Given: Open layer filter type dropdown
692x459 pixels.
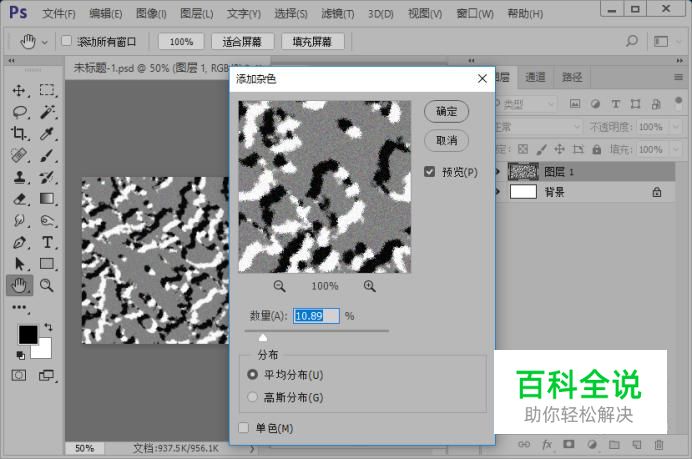Looking at the screenshot, I should (525, 104).
